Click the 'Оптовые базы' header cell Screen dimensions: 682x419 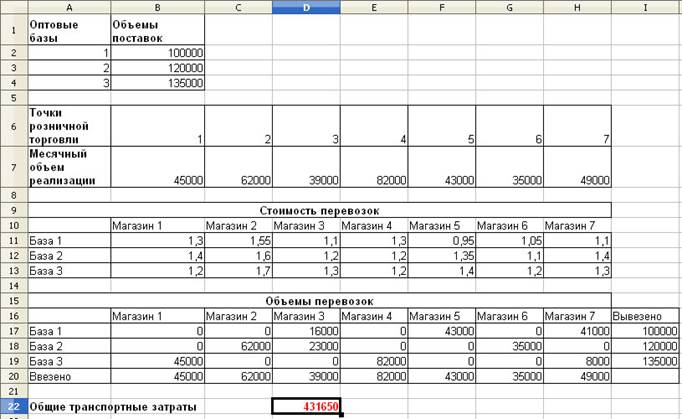click(69, 30)
